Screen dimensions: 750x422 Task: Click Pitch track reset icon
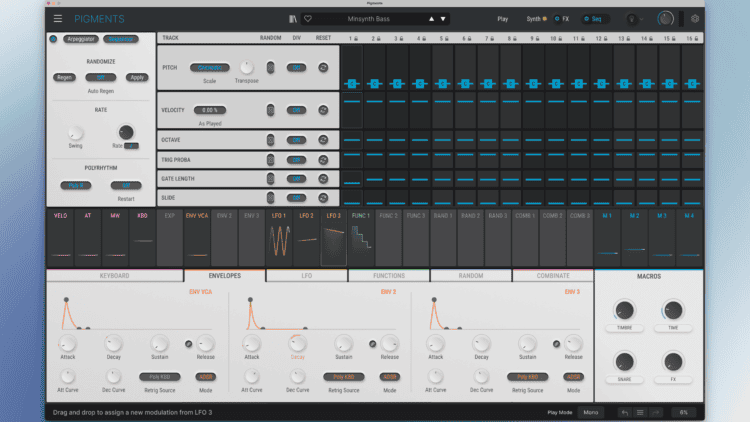point(323,67)
